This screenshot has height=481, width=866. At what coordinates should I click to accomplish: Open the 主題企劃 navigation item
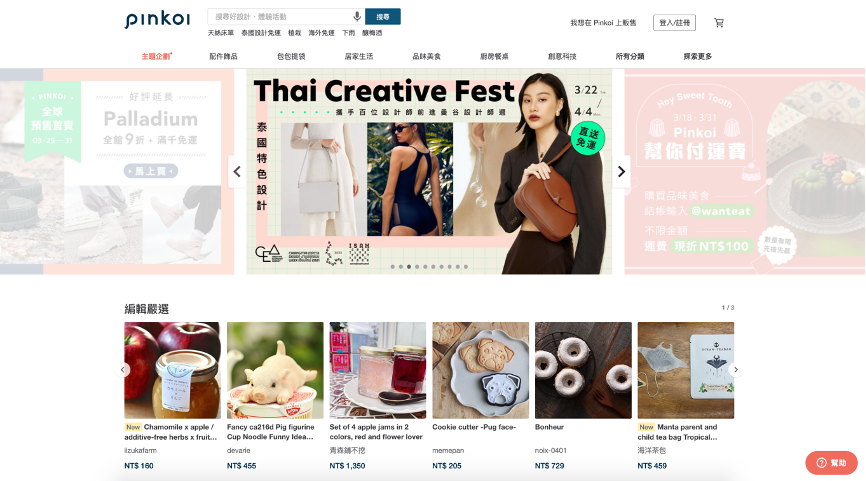(157, 56)
